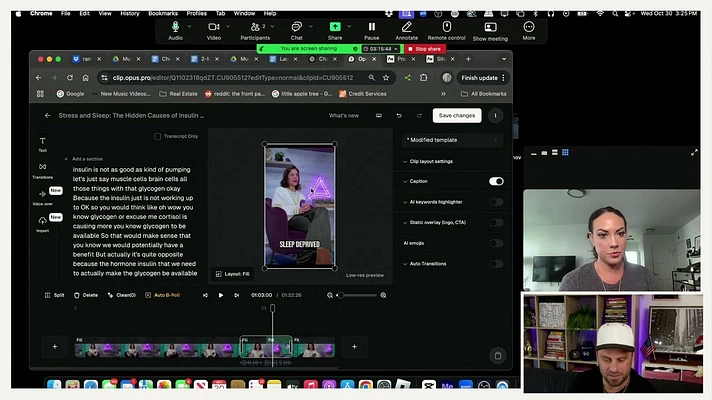Expand AI keywords highlighter section chevron
712x400 pixels.
point(405,202)
